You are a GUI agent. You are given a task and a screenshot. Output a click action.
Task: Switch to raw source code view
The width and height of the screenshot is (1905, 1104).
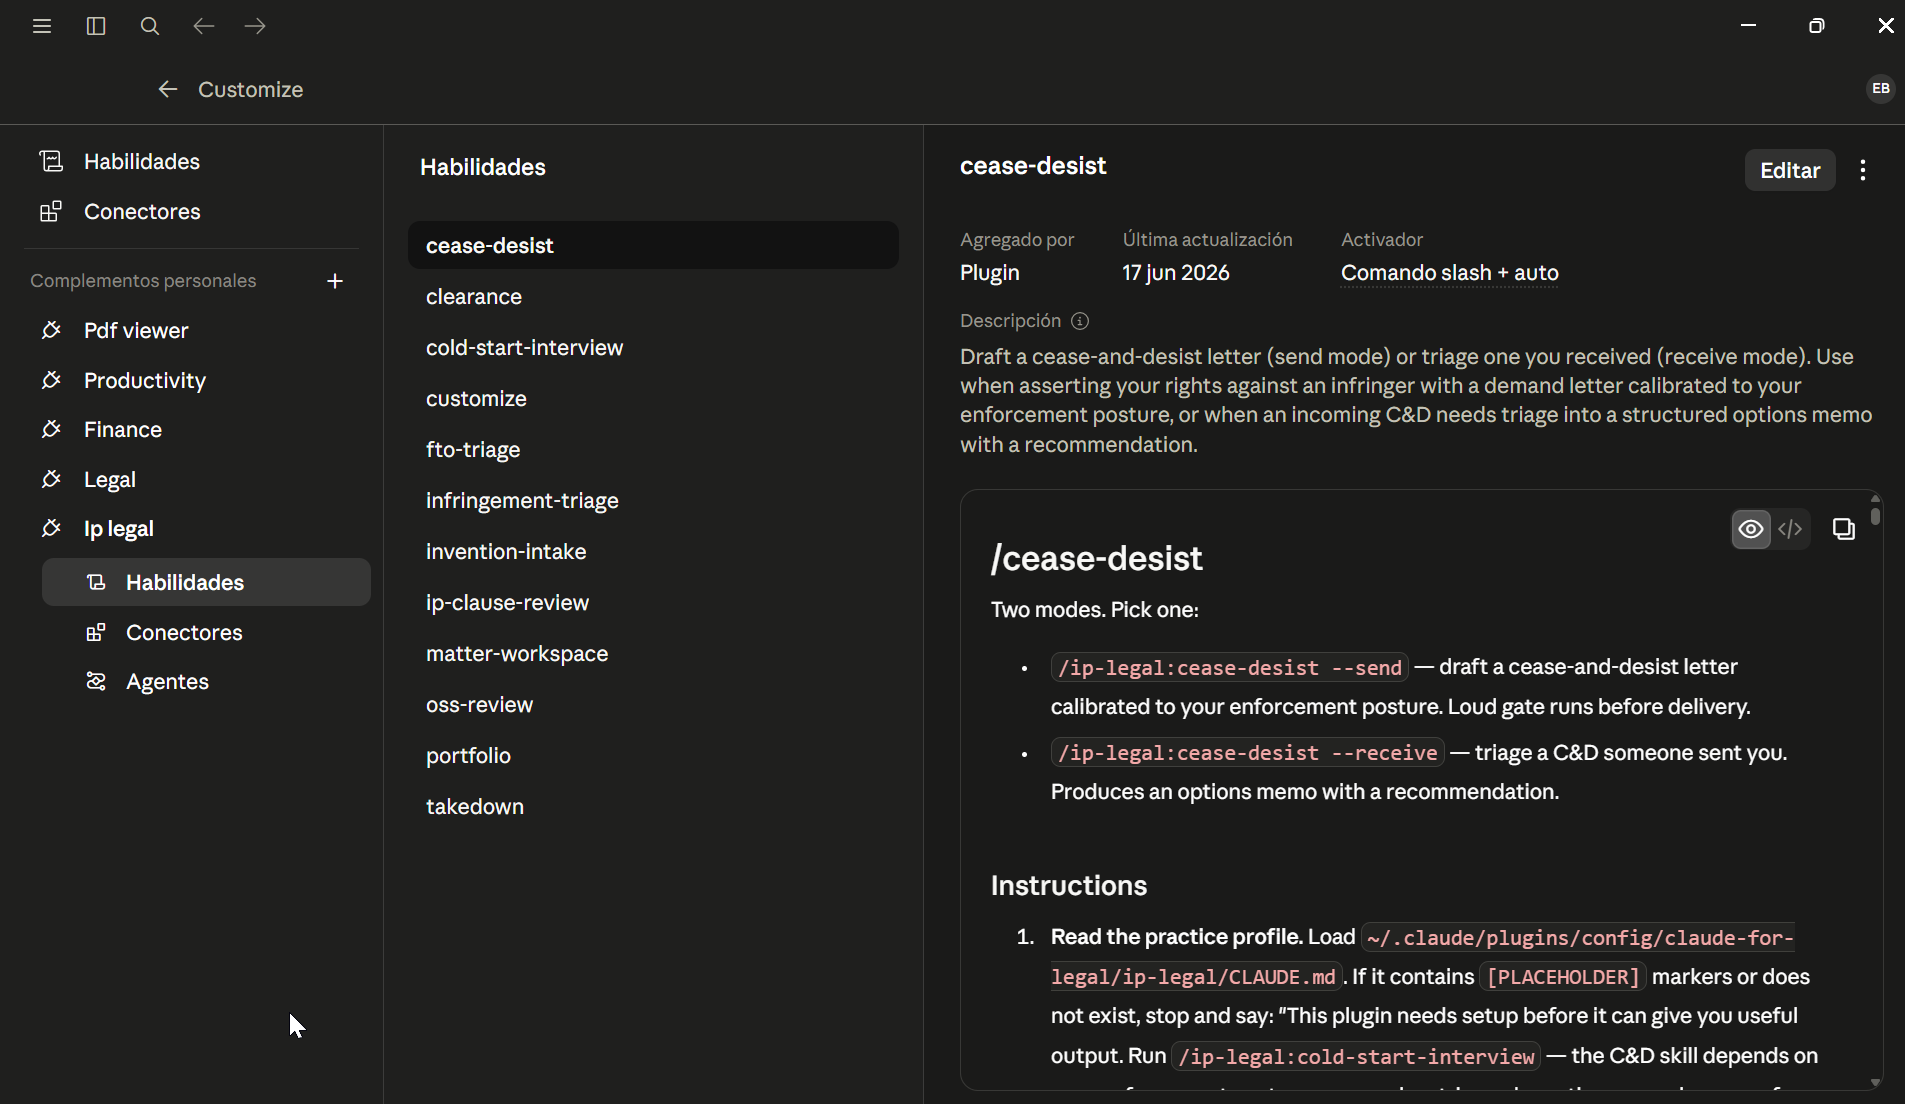point(1790,529)
